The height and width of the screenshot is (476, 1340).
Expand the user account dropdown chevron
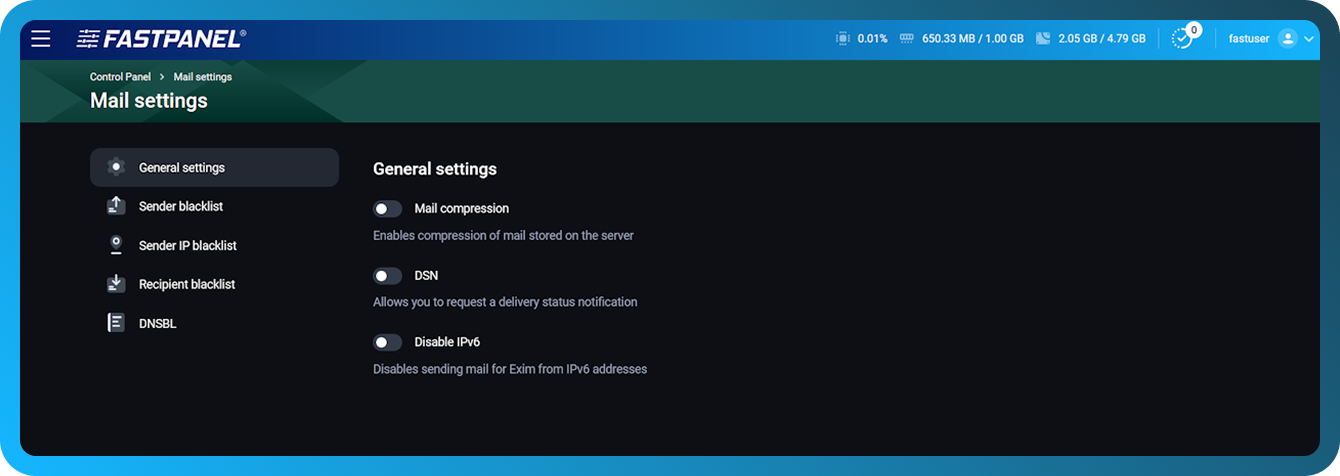(1309, 39)
